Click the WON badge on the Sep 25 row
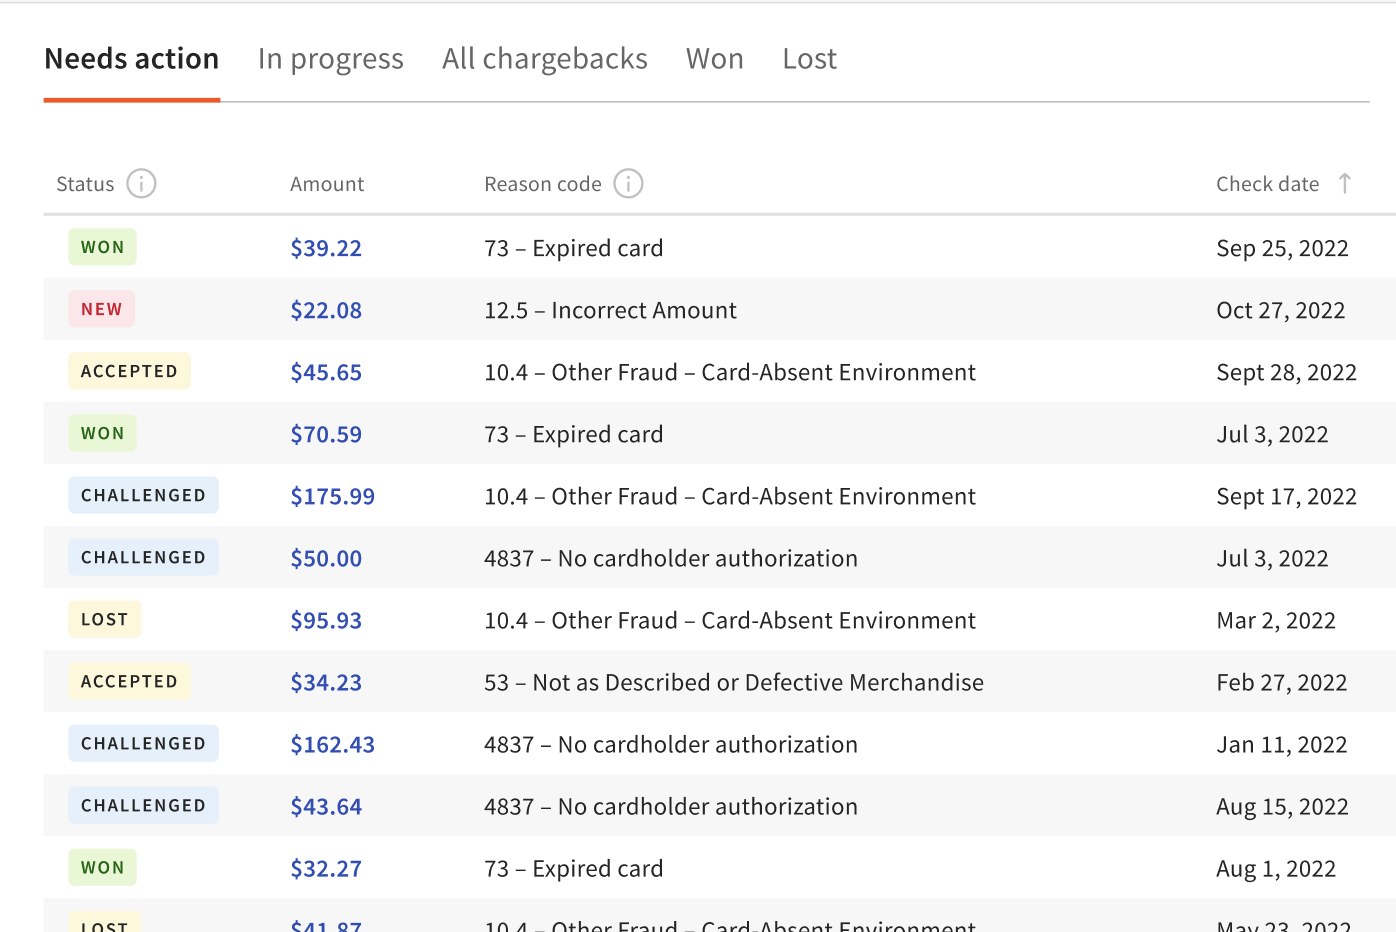Image resolution: width=1396 pixels, height=932 pixels. point(102,247)
